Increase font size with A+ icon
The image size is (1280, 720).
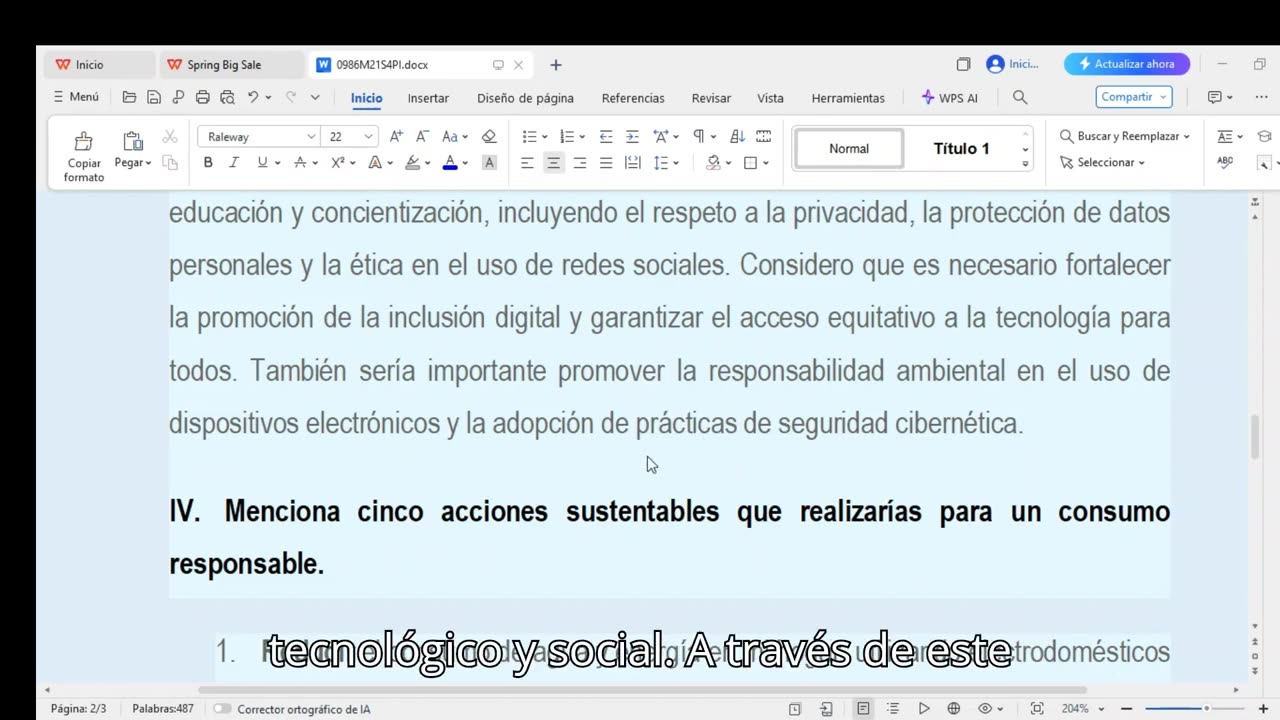click(396, 136)
